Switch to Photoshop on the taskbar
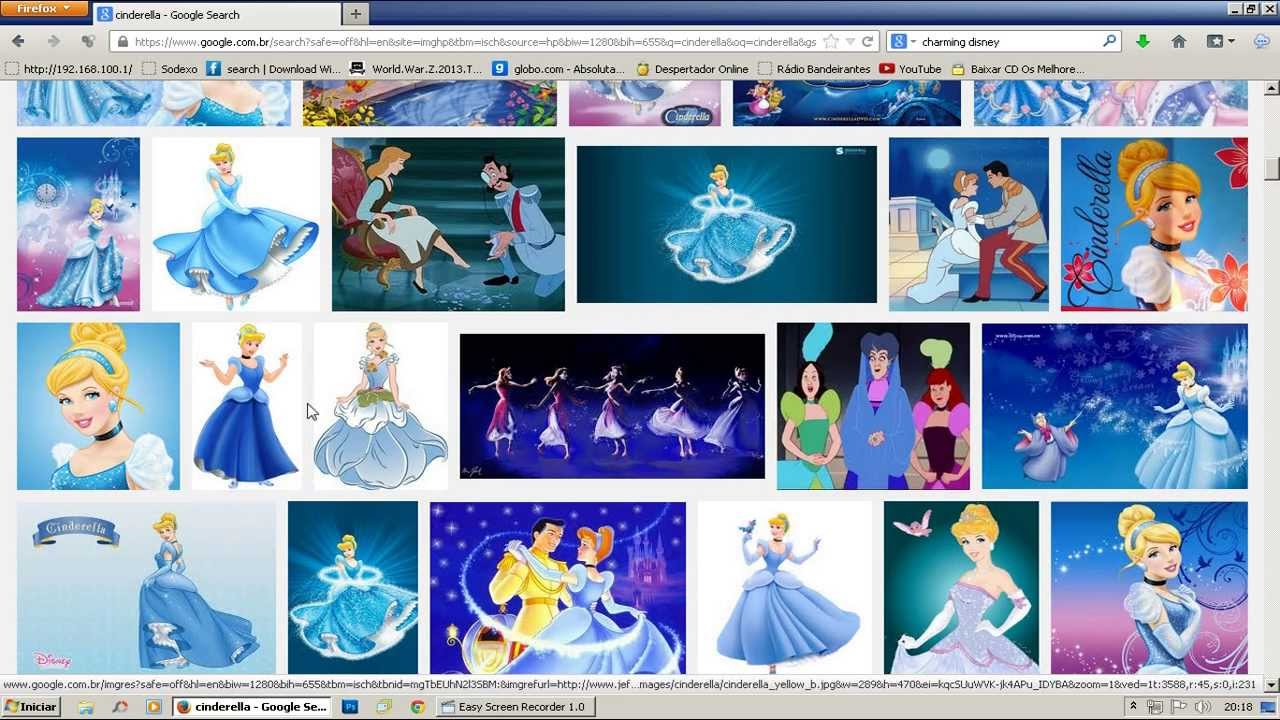The height and width of the screenshot is (720, 1280). [x=350, y=707]
